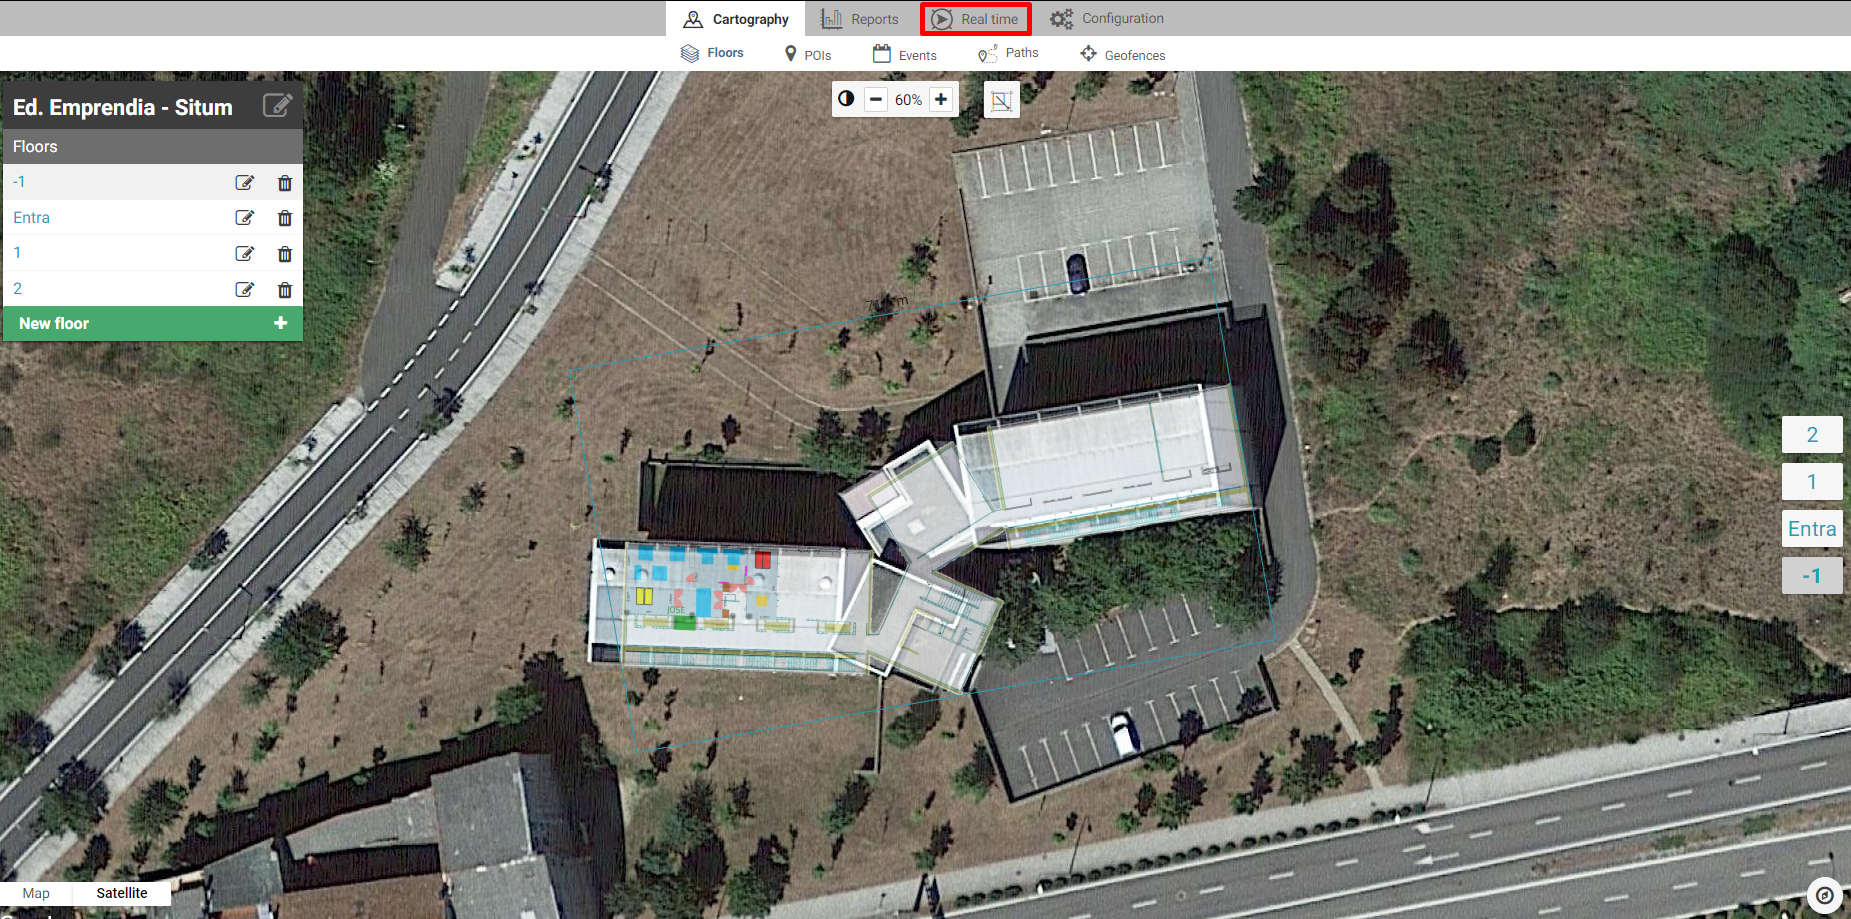
Task: Edit the Ed. Emprendia building name
Action: click(x=277, y=105)
